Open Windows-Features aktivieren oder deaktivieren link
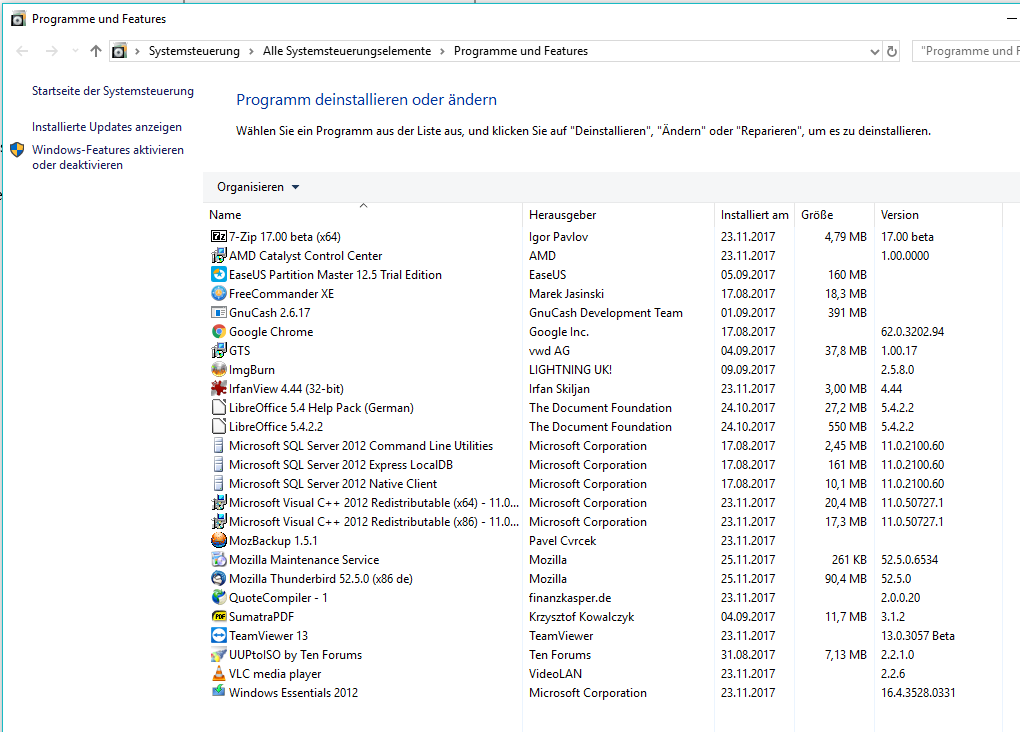 [x=108, y=157]
